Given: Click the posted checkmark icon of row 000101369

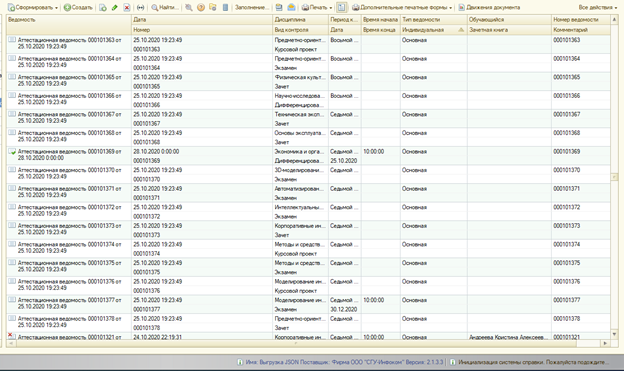Looking at the screenshot, I should pos(12,152).
